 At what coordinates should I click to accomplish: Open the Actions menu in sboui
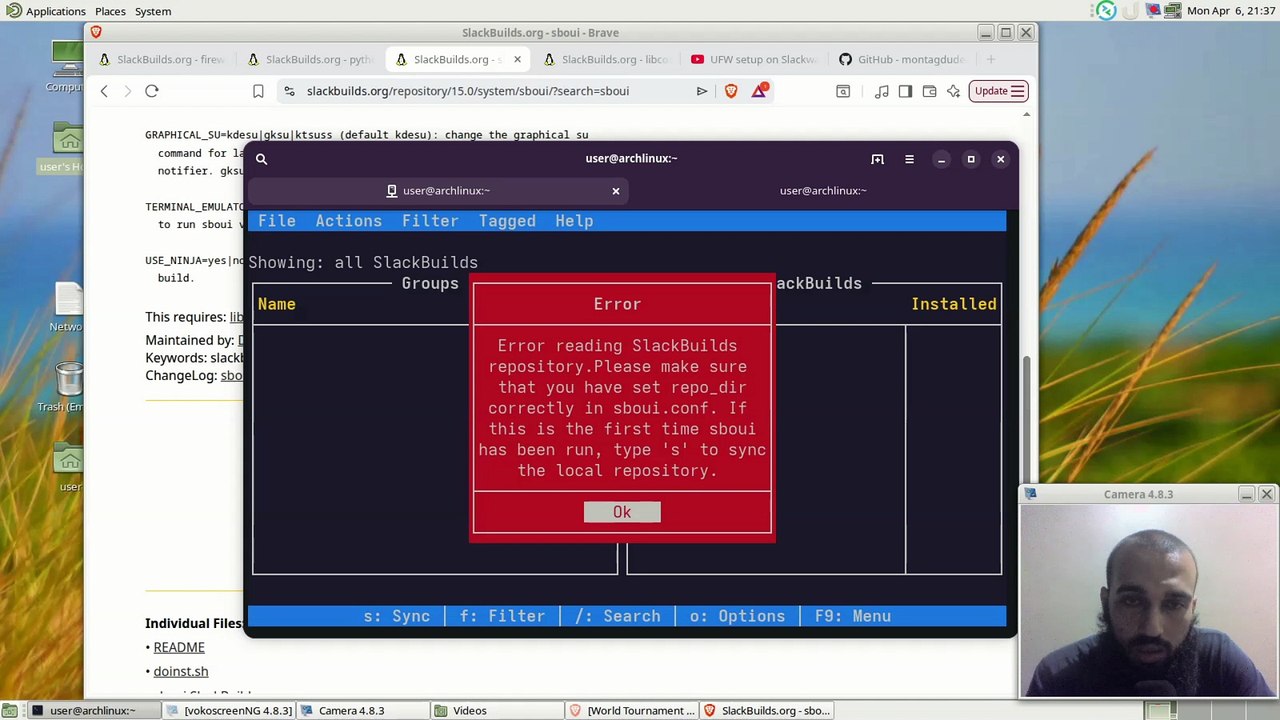pyautogui.click(x=348, y=221)
